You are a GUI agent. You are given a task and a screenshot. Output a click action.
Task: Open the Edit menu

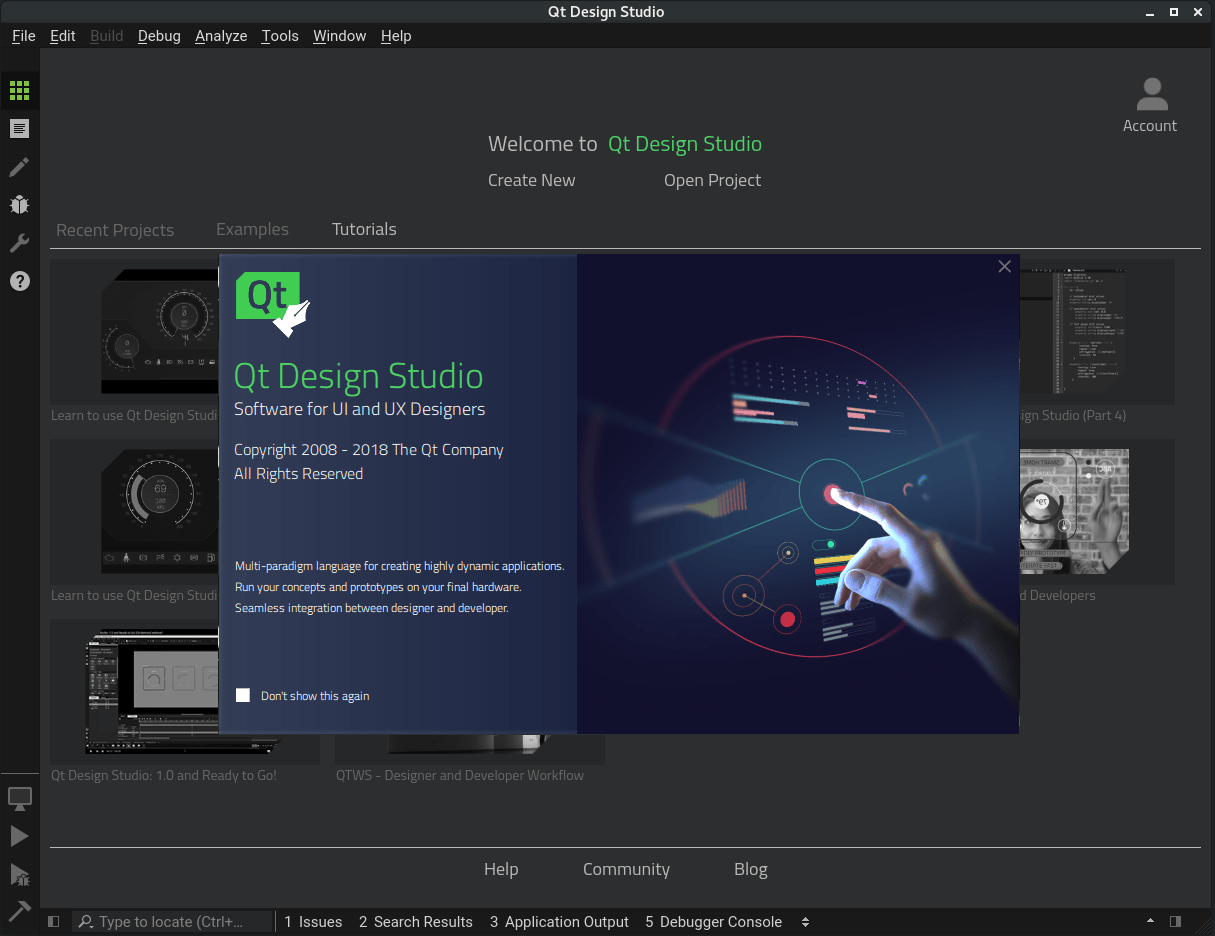(x=63, y=36)
